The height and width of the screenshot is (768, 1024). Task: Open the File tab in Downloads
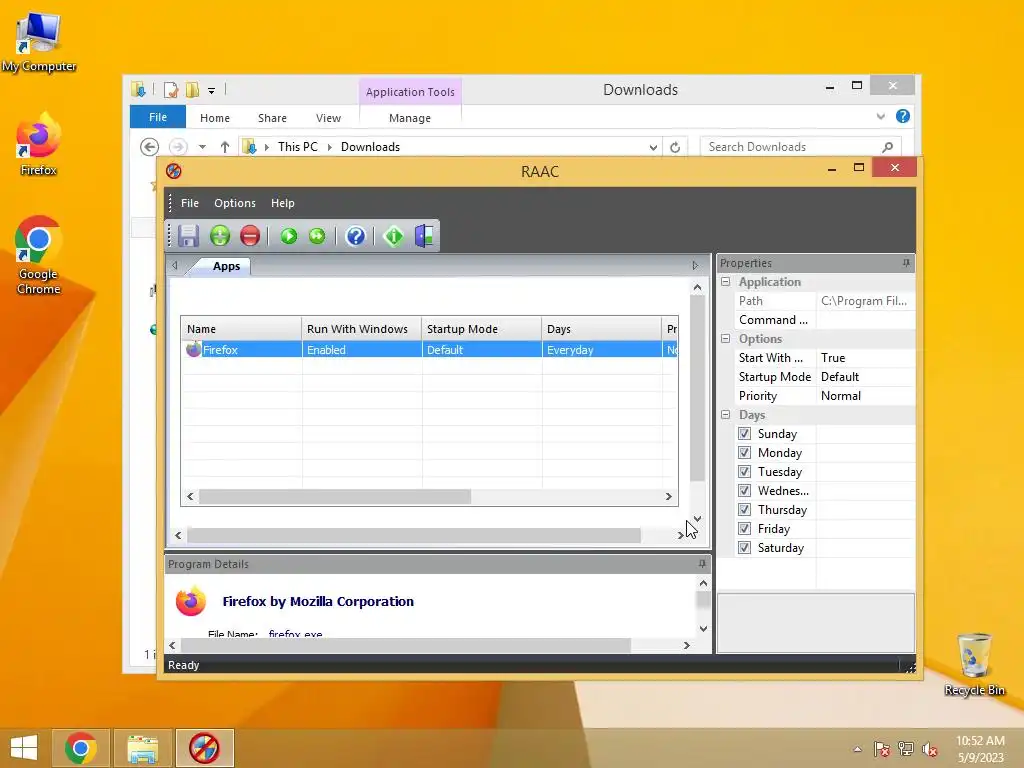point(158,117)
